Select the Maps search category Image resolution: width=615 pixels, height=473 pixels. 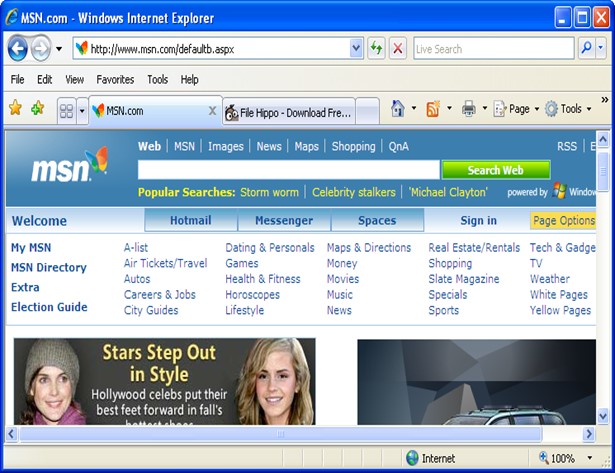[306, 146]
